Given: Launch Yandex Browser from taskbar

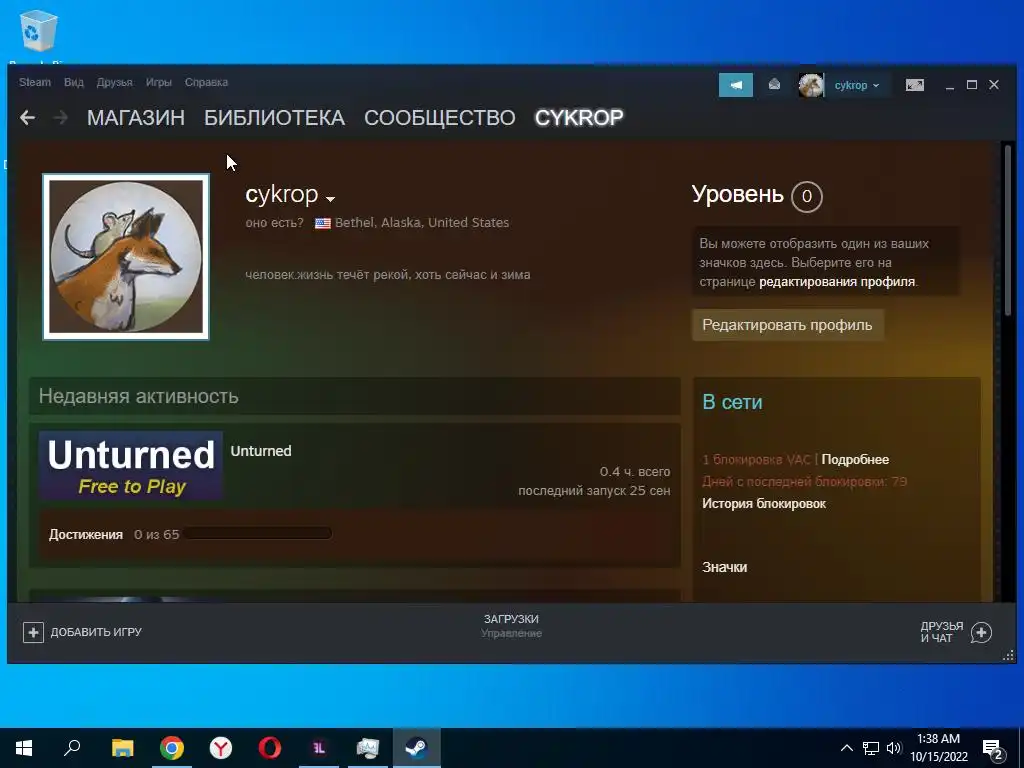Looking at the screenshot, I should pyautogui.click(x=221, y=748).
